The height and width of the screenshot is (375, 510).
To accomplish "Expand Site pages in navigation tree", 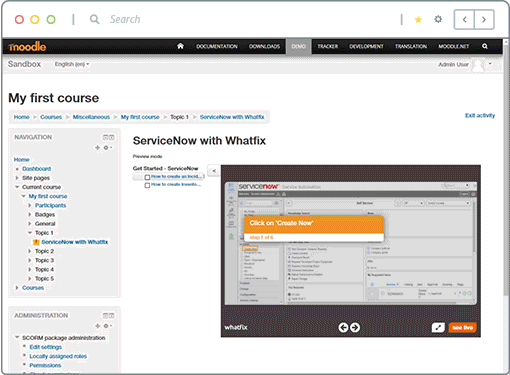I will [x=17, y=178].
